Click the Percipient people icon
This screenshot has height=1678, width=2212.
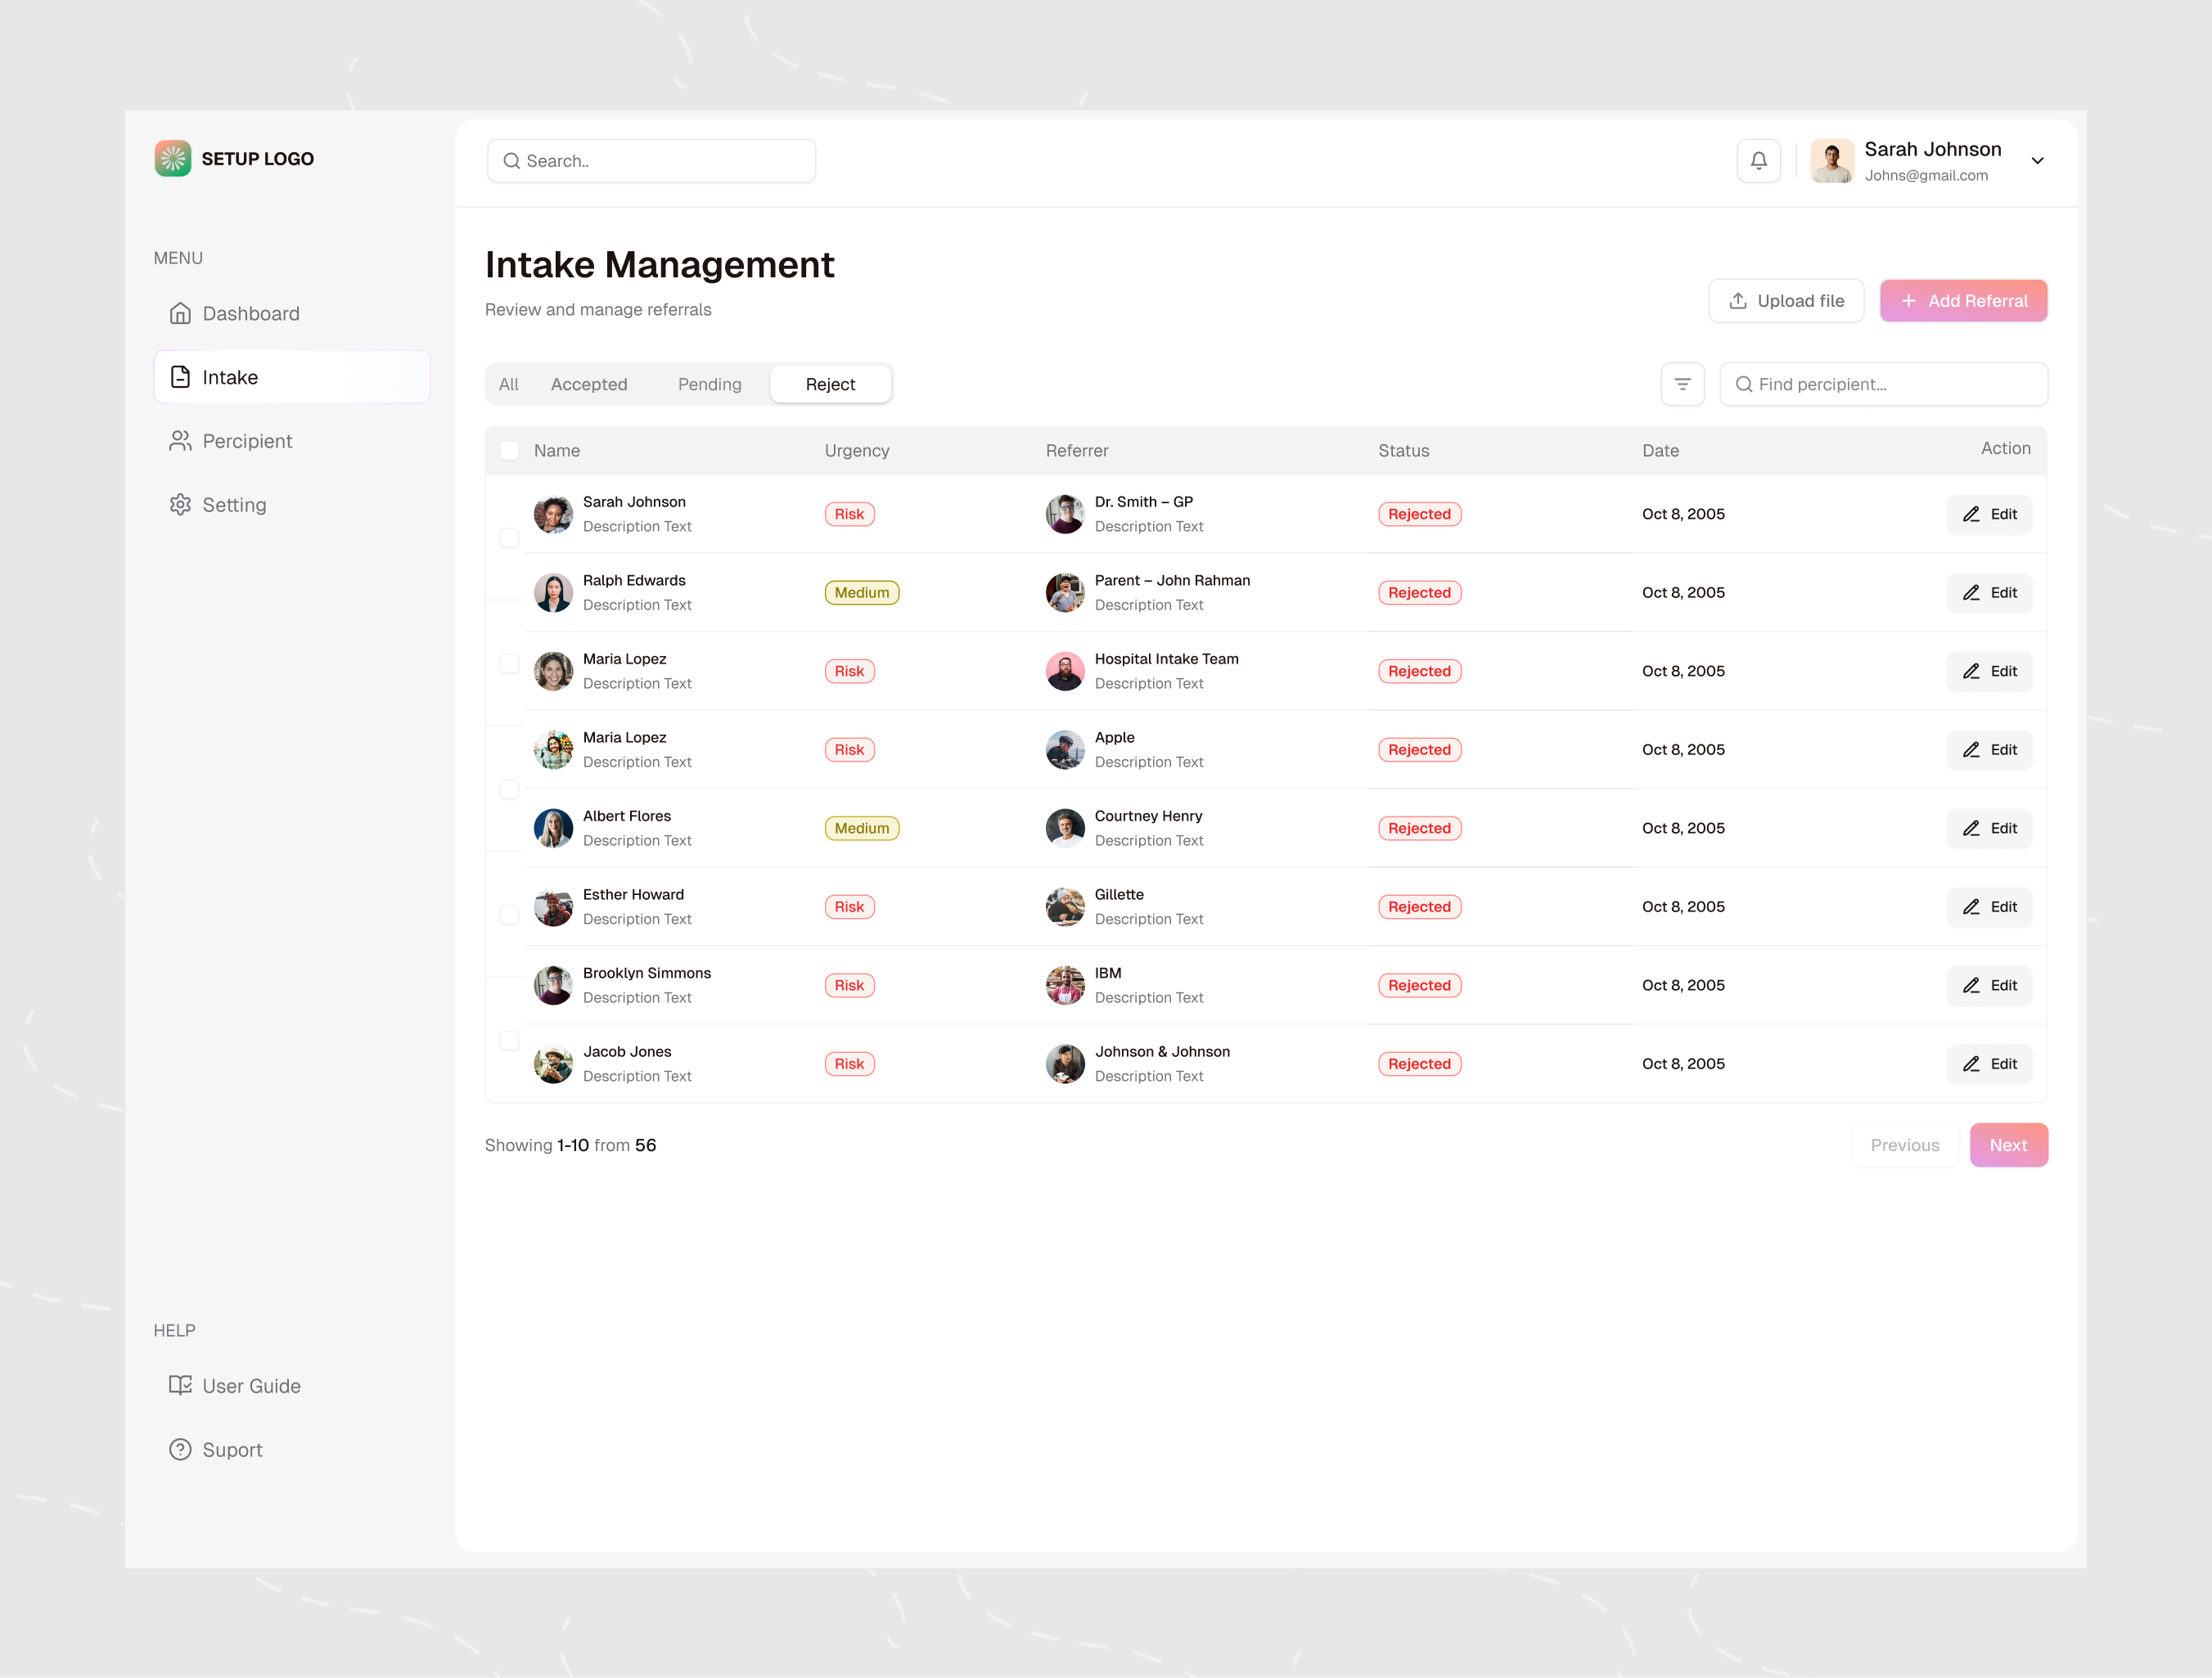(181, 440)
